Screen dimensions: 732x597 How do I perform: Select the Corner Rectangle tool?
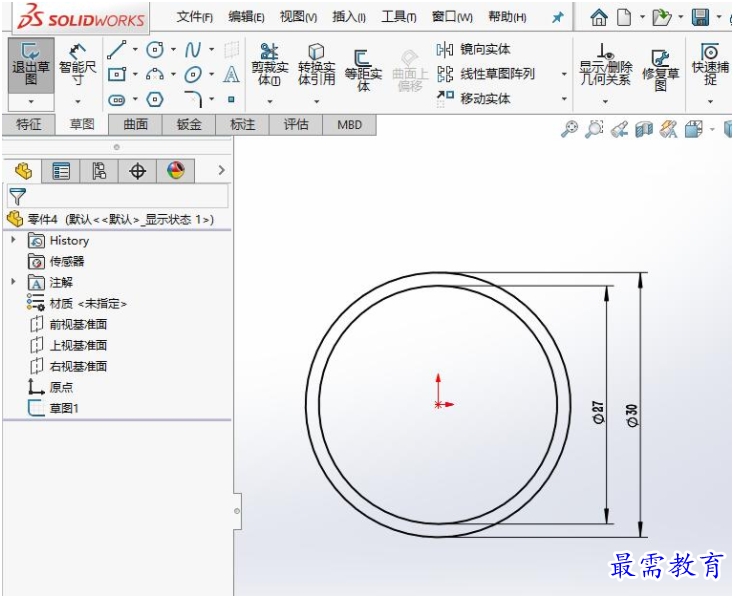click(117, 74)
